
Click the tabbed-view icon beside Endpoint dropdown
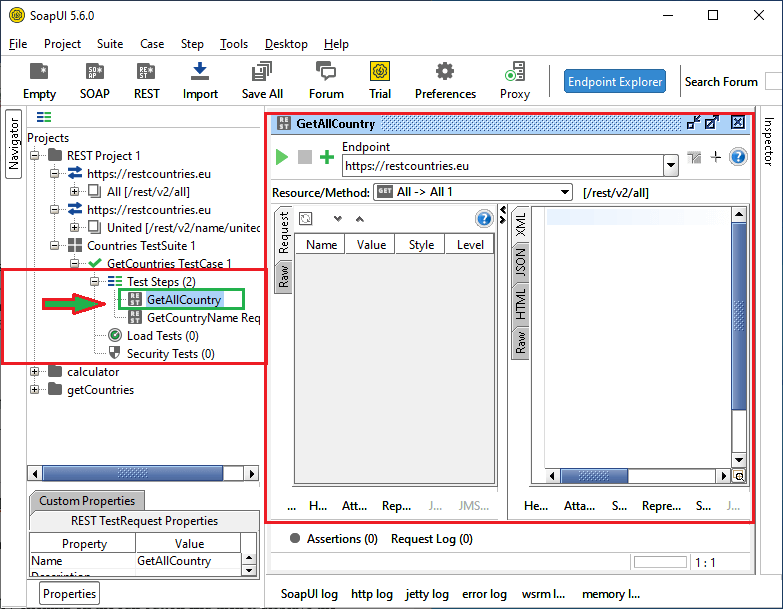694,158
